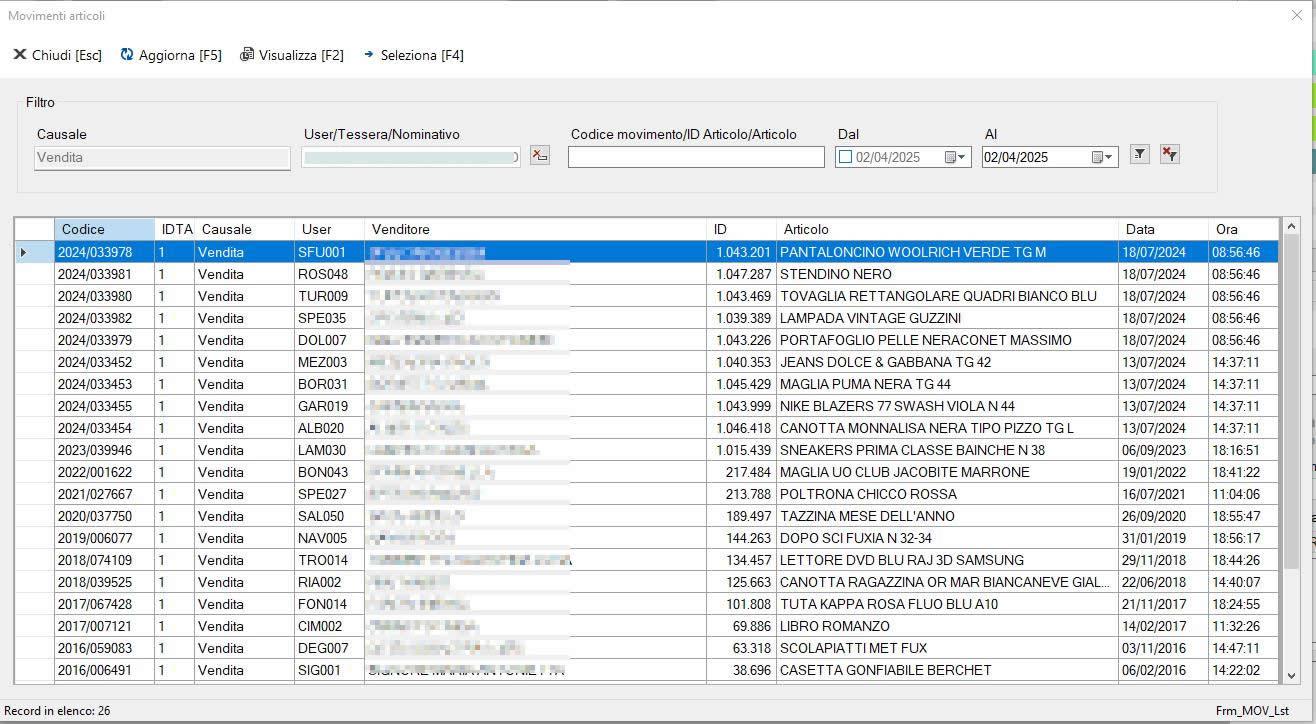Select JEANS DOLCE & GABBANA TG 42
Screen dimensions: 1316x724
click(x=947, y=362)
